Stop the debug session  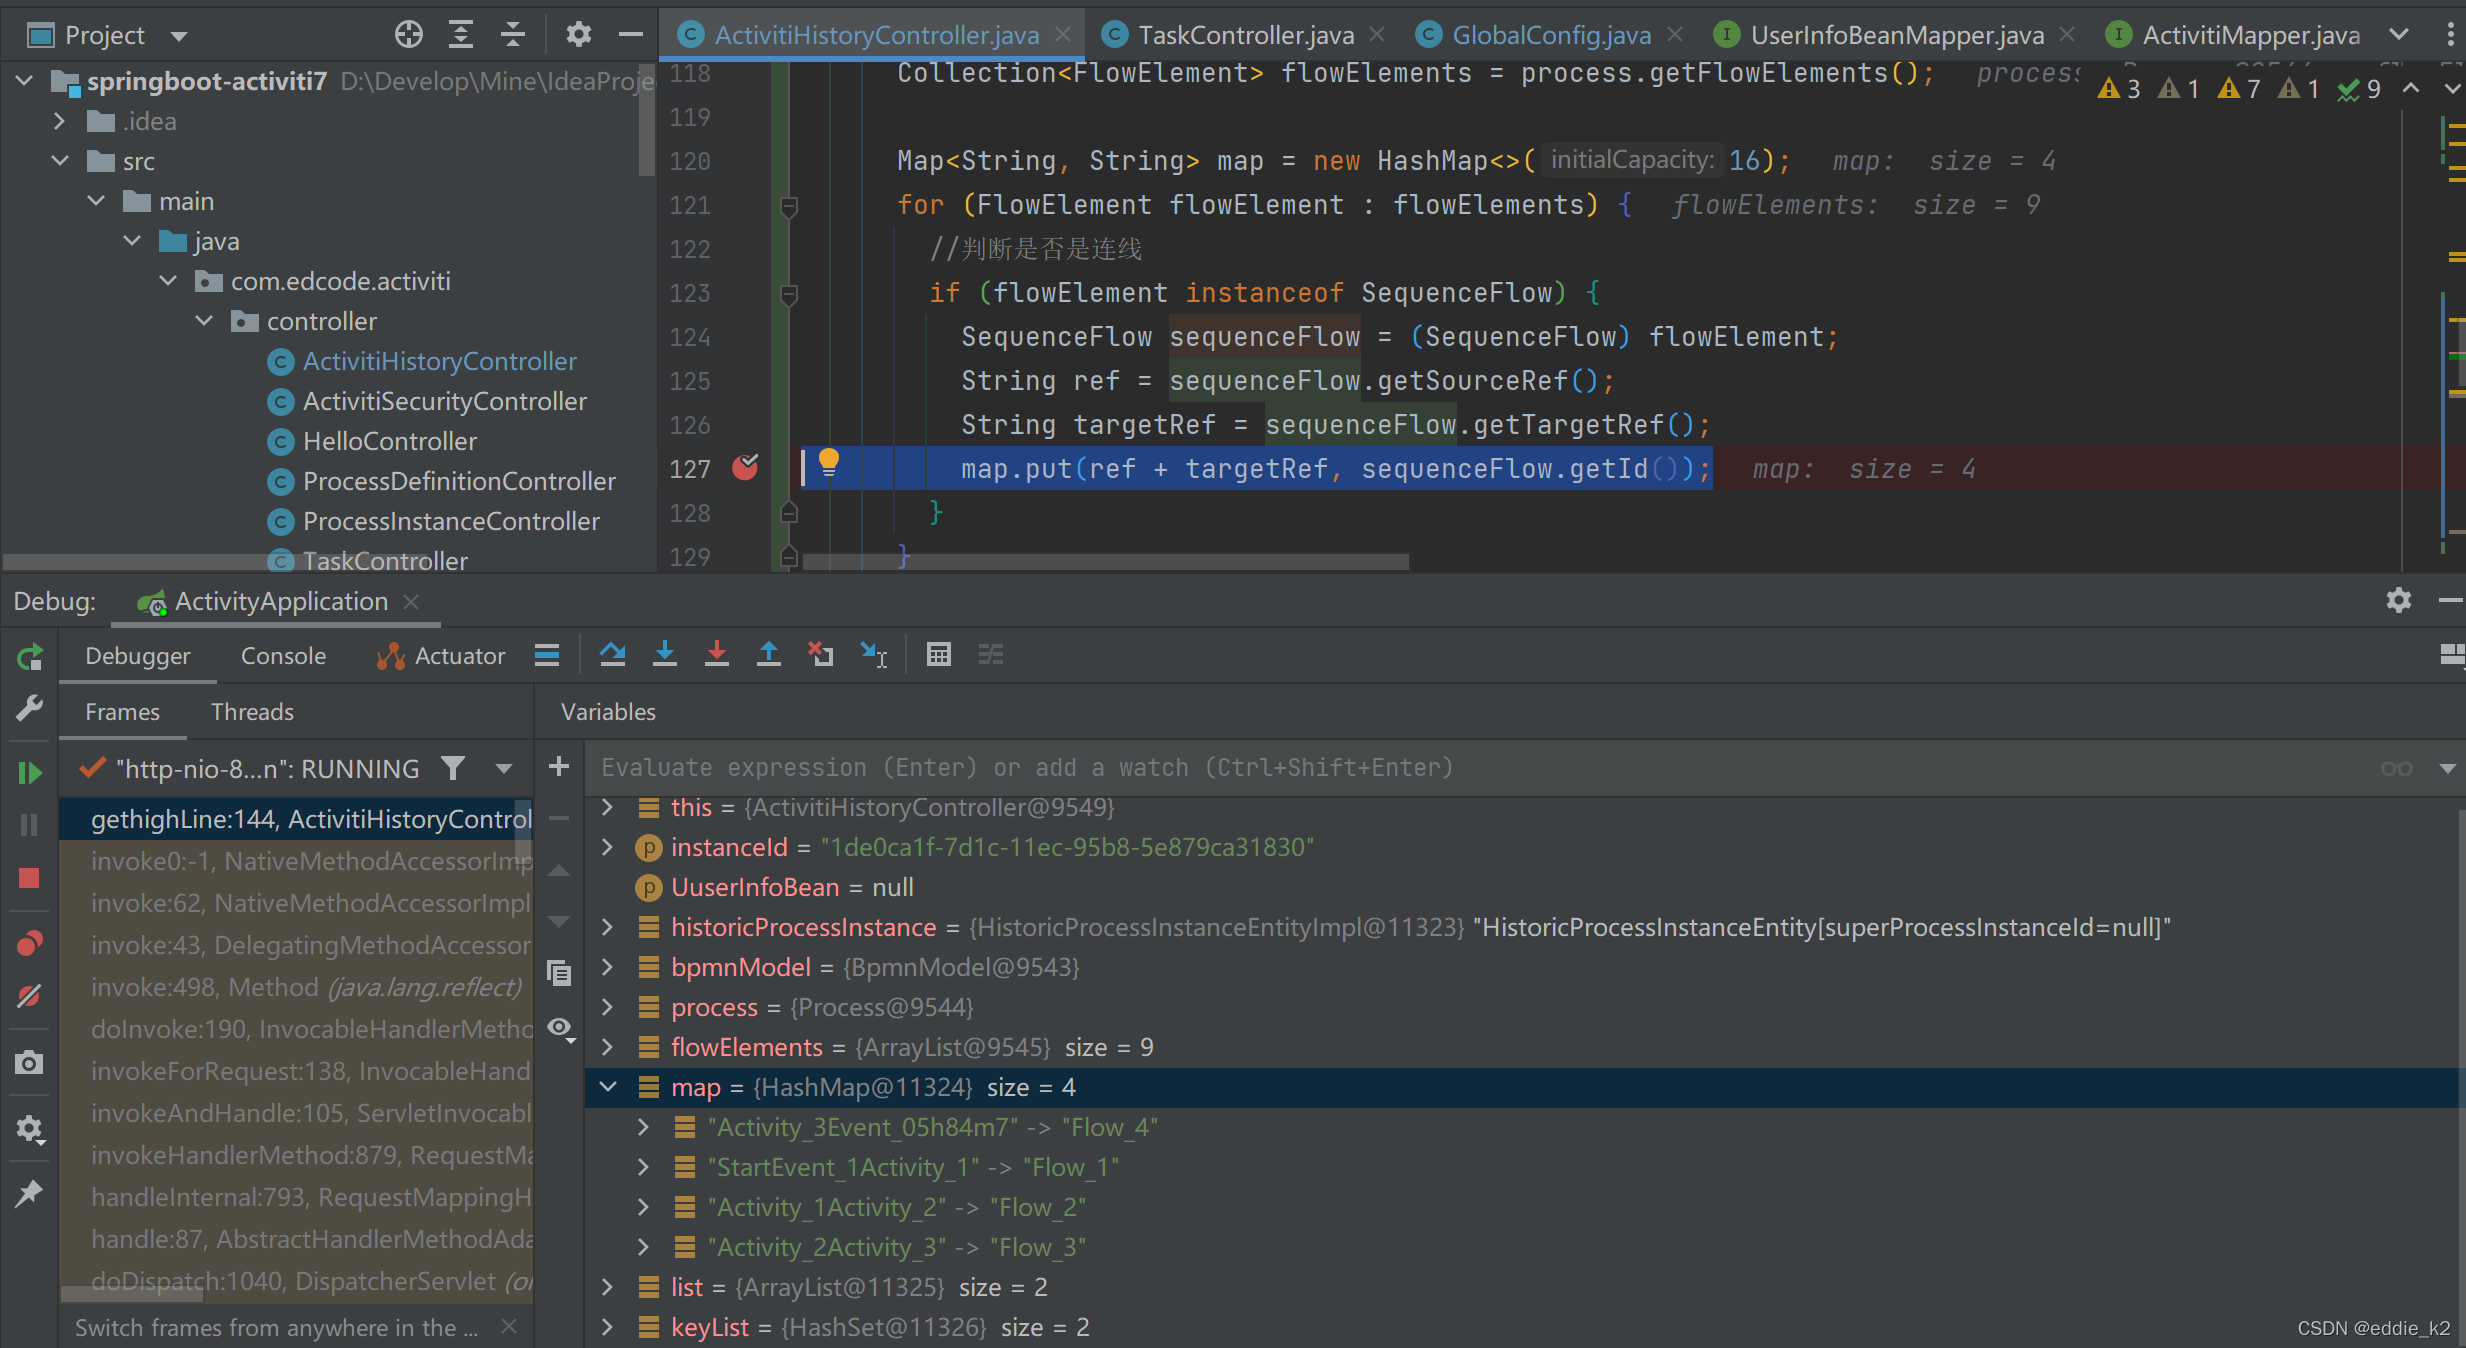[x=29, y=878]
